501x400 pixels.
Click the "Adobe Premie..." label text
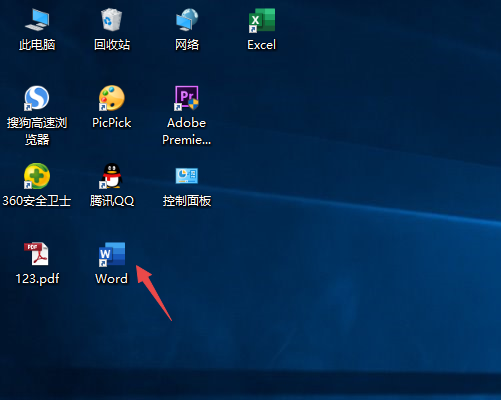pos(187,131)
